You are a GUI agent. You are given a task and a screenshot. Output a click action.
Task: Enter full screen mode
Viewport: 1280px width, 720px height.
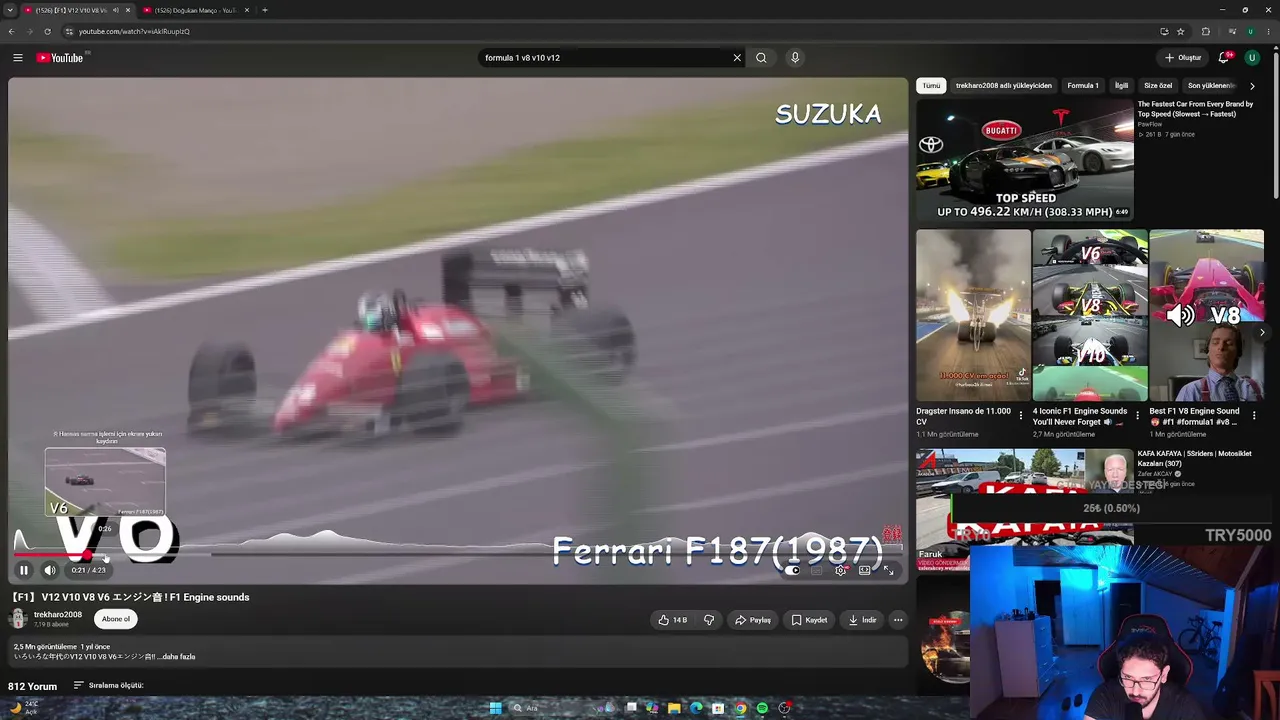(x=888, y=570)
